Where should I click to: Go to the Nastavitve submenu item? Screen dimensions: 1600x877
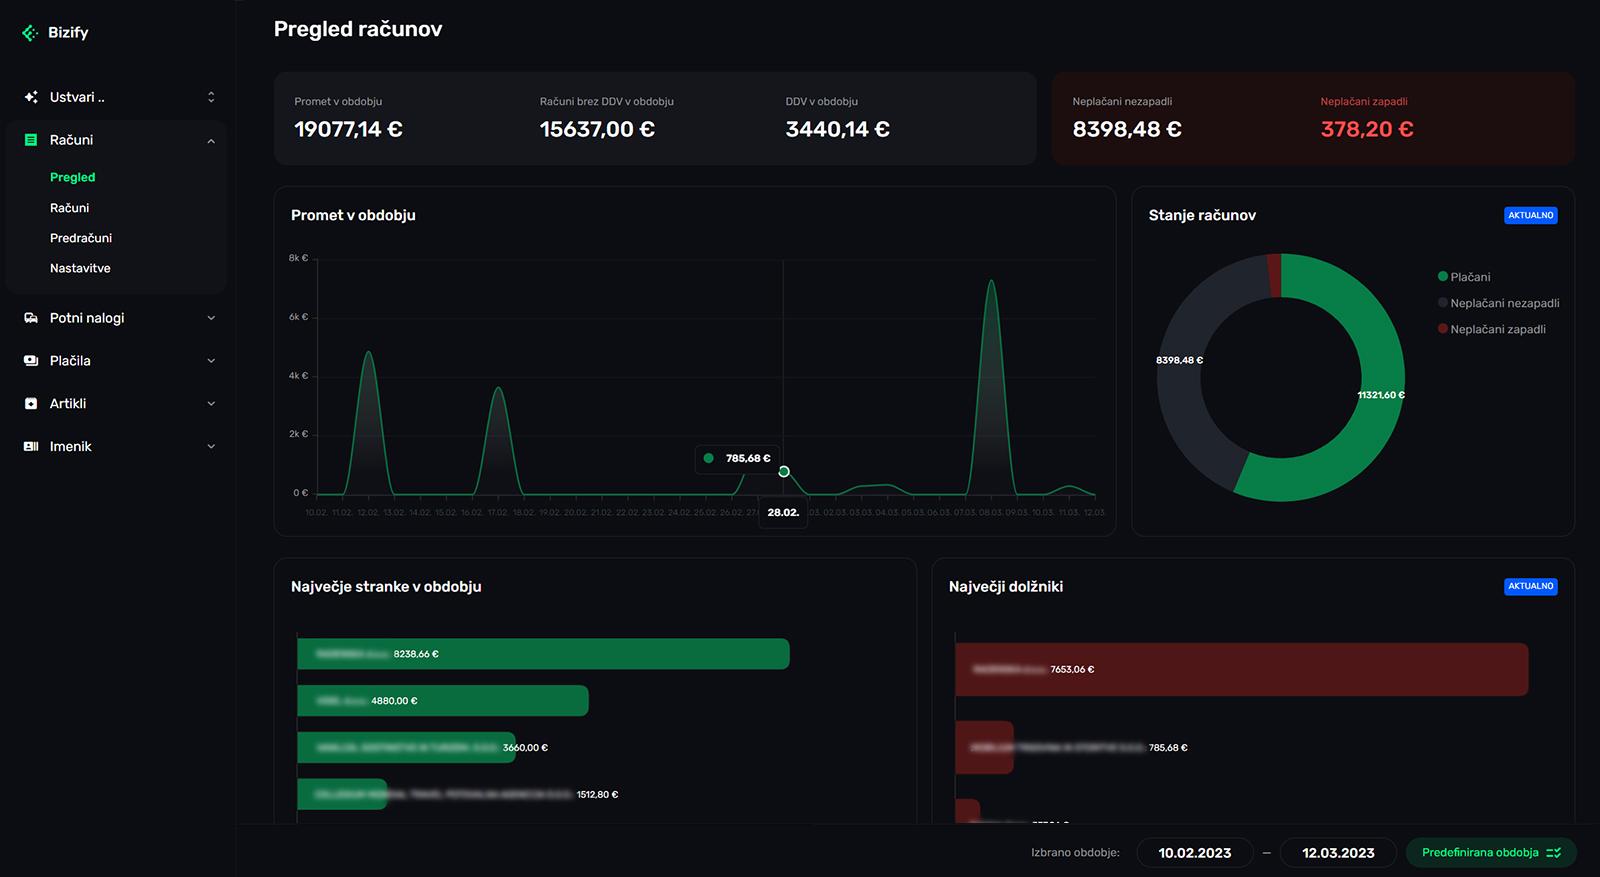click(x=80, y=268)
